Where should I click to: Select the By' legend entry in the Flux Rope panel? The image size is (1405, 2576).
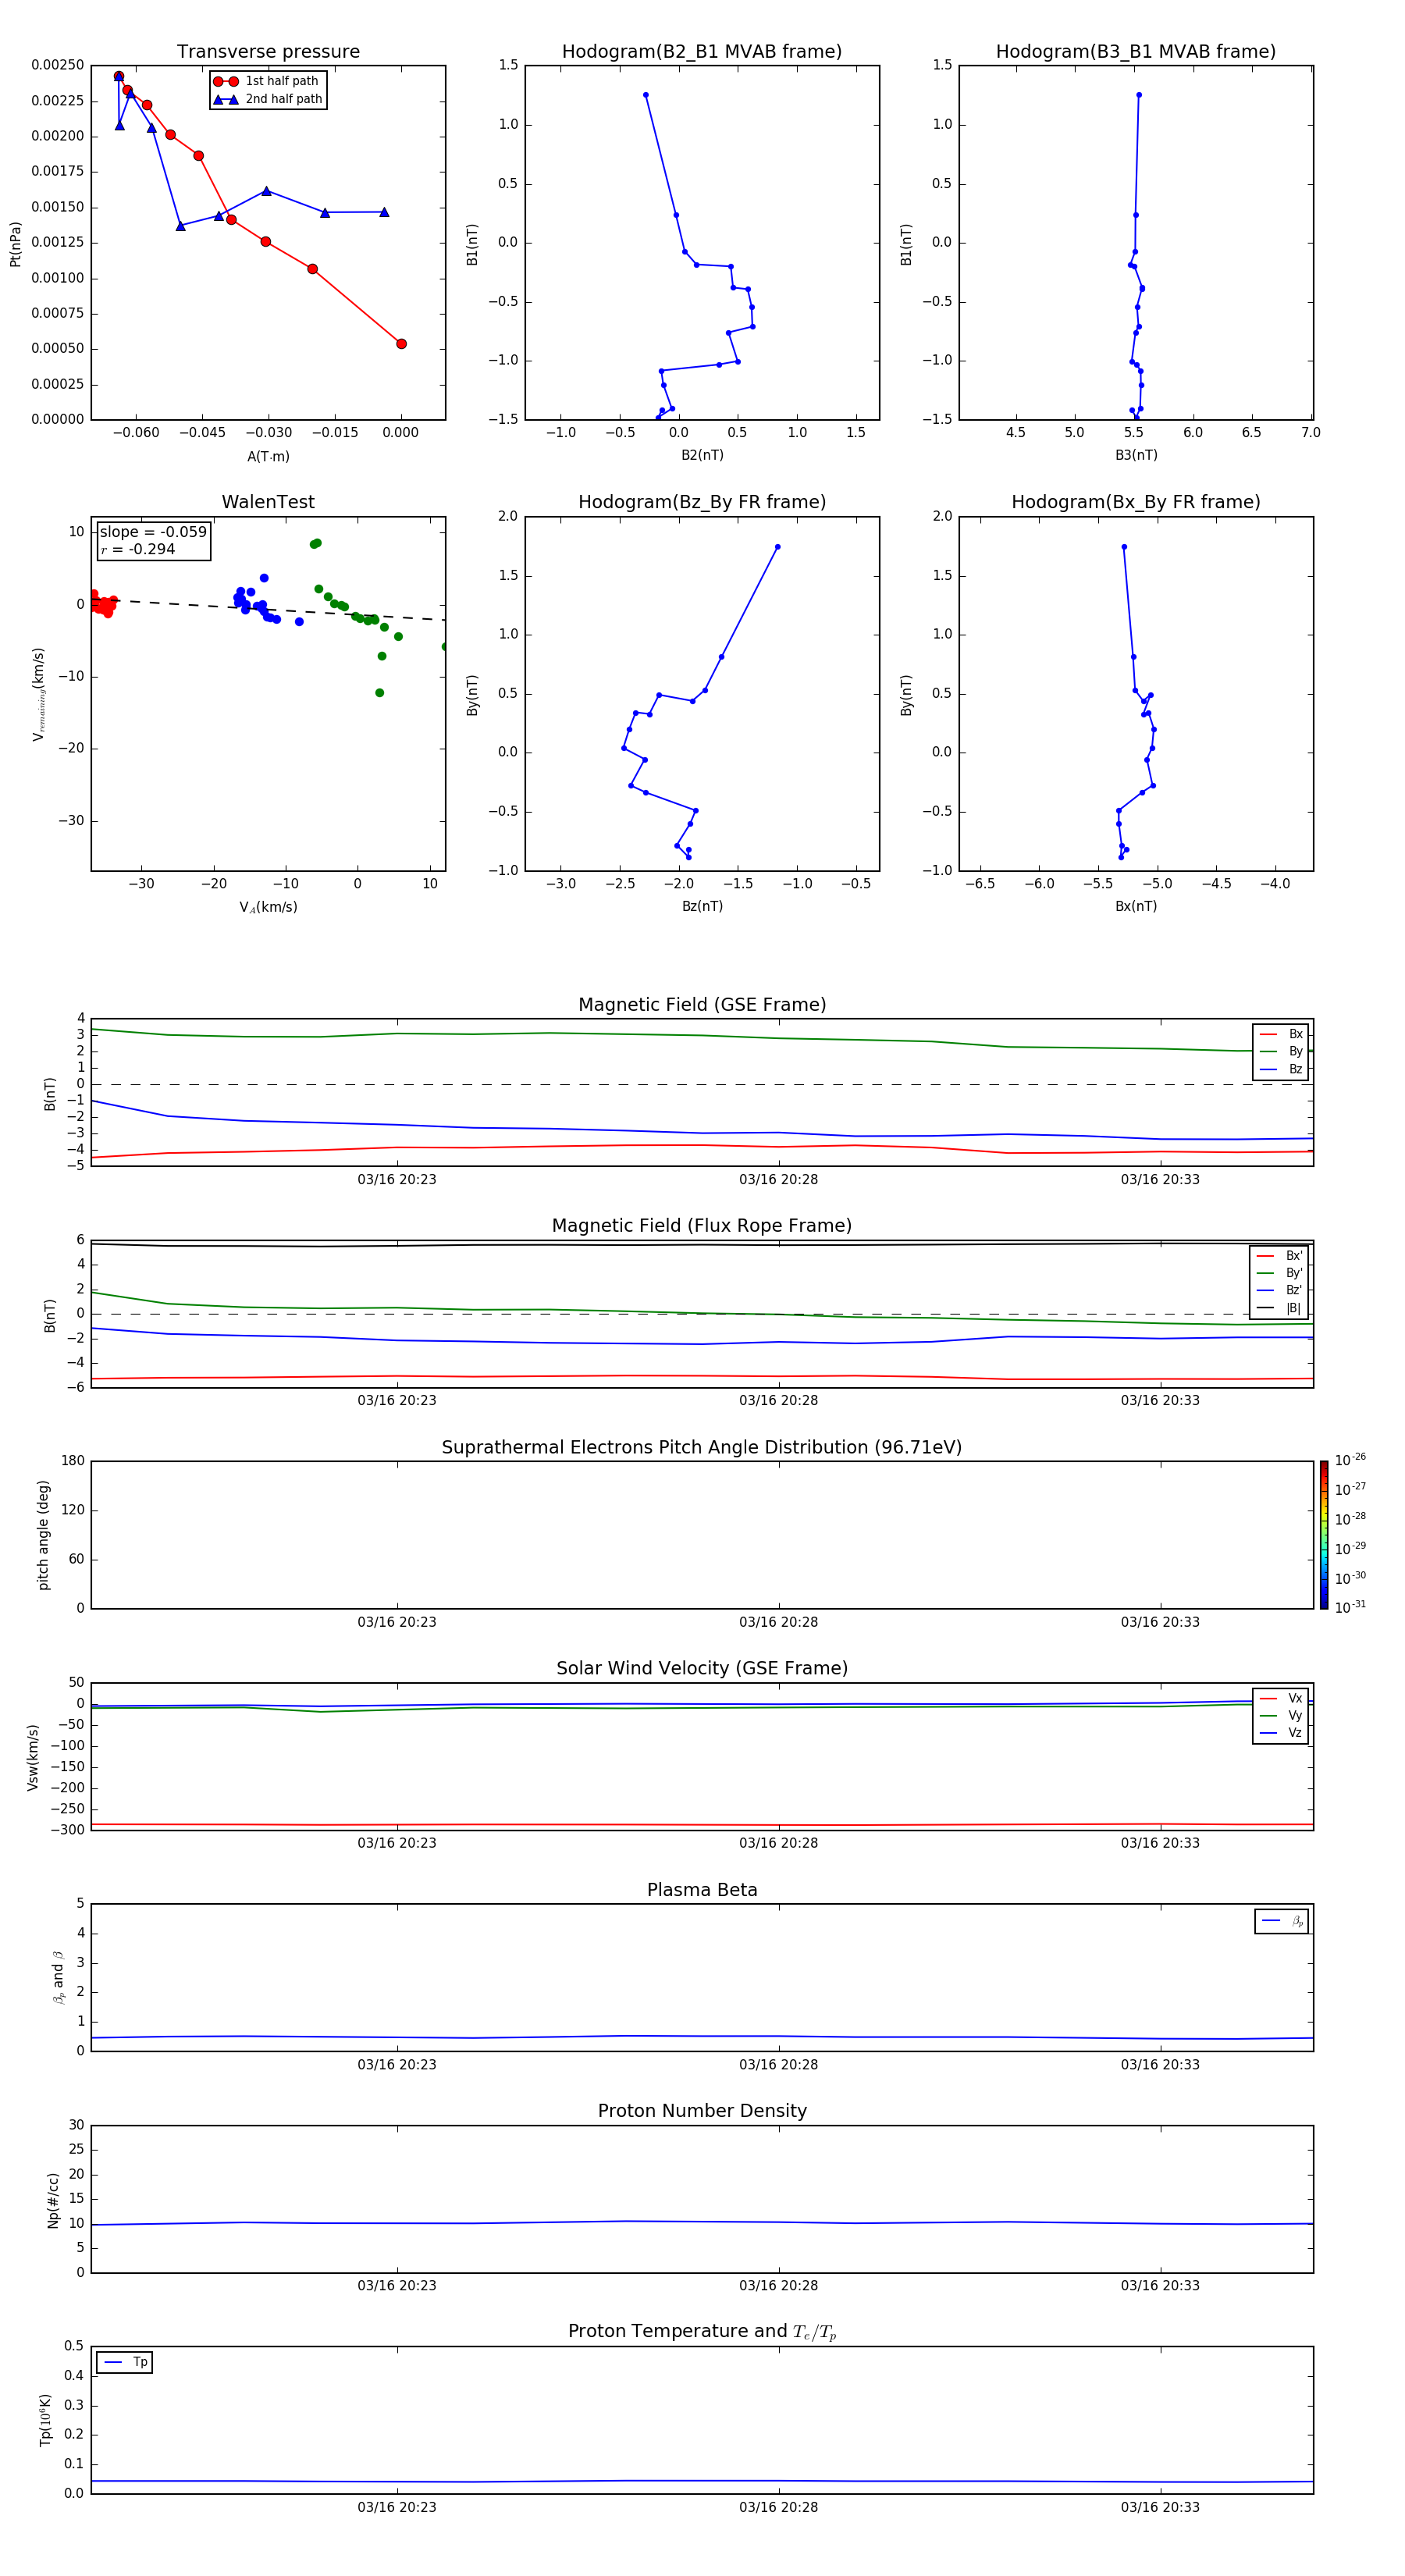pos(1280,1273)
